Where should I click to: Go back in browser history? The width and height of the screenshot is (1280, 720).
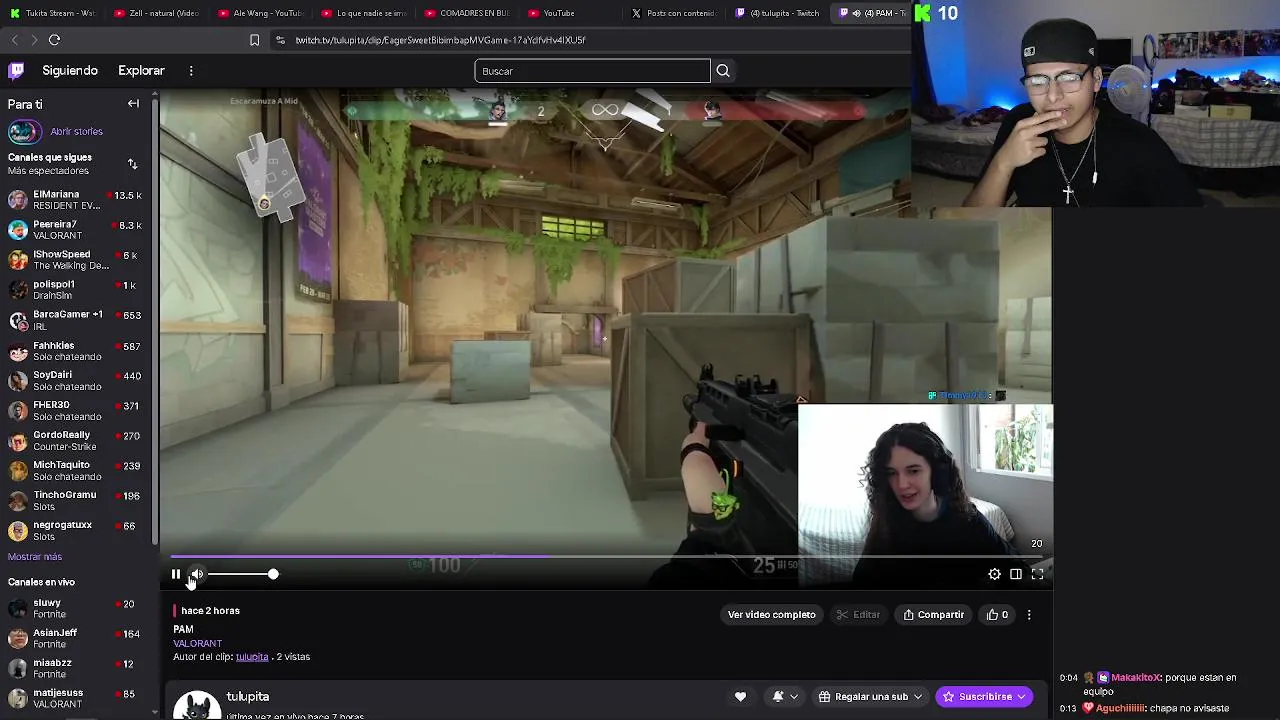coord(14,40)
